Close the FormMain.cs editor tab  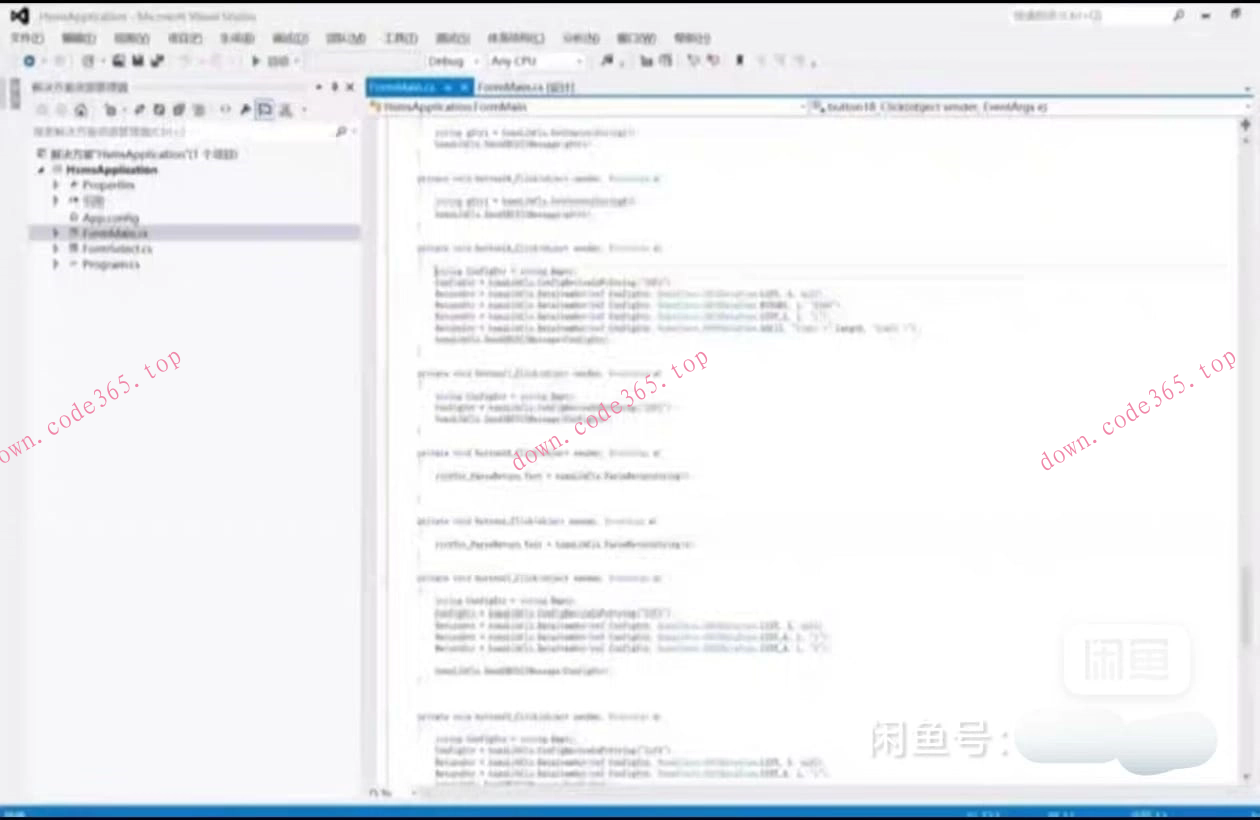pos(464,88)
